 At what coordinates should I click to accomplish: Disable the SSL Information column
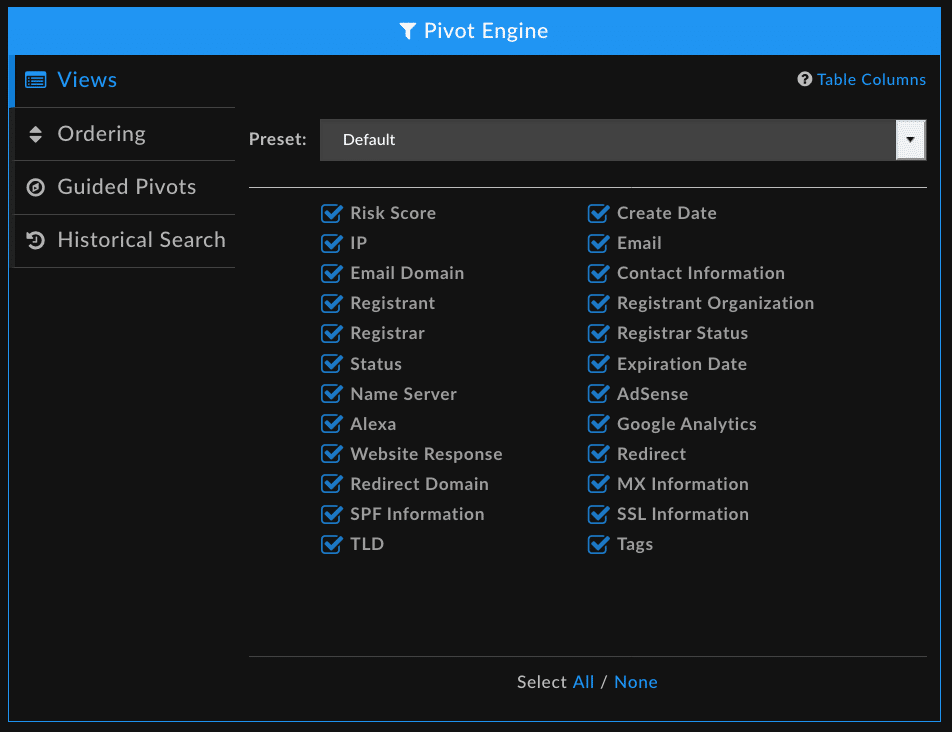[599, 514]
